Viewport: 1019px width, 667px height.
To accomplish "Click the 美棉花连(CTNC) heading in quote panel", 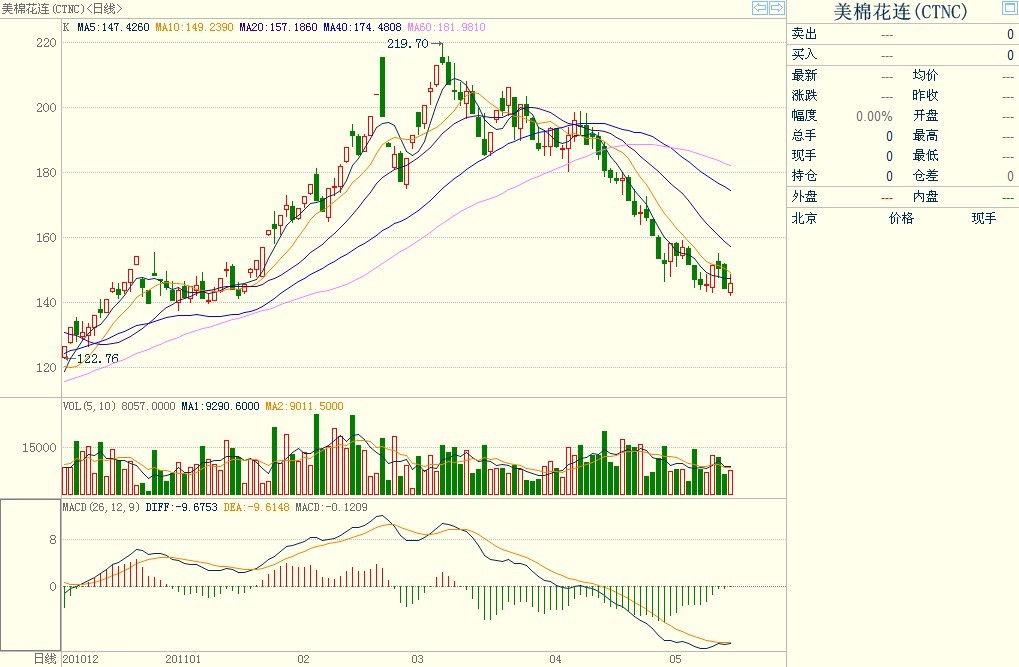I will click(x=900, y=11).
